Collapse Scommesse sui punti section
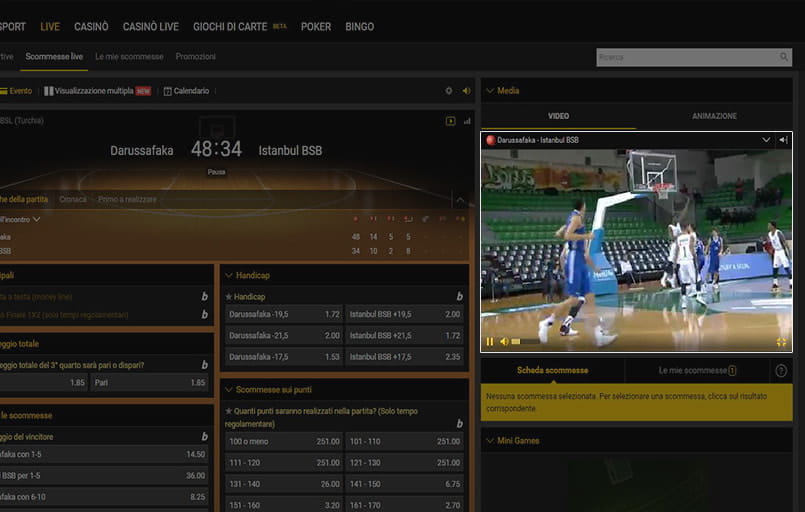This screenshot has width=805, height=512. point(229,390)
